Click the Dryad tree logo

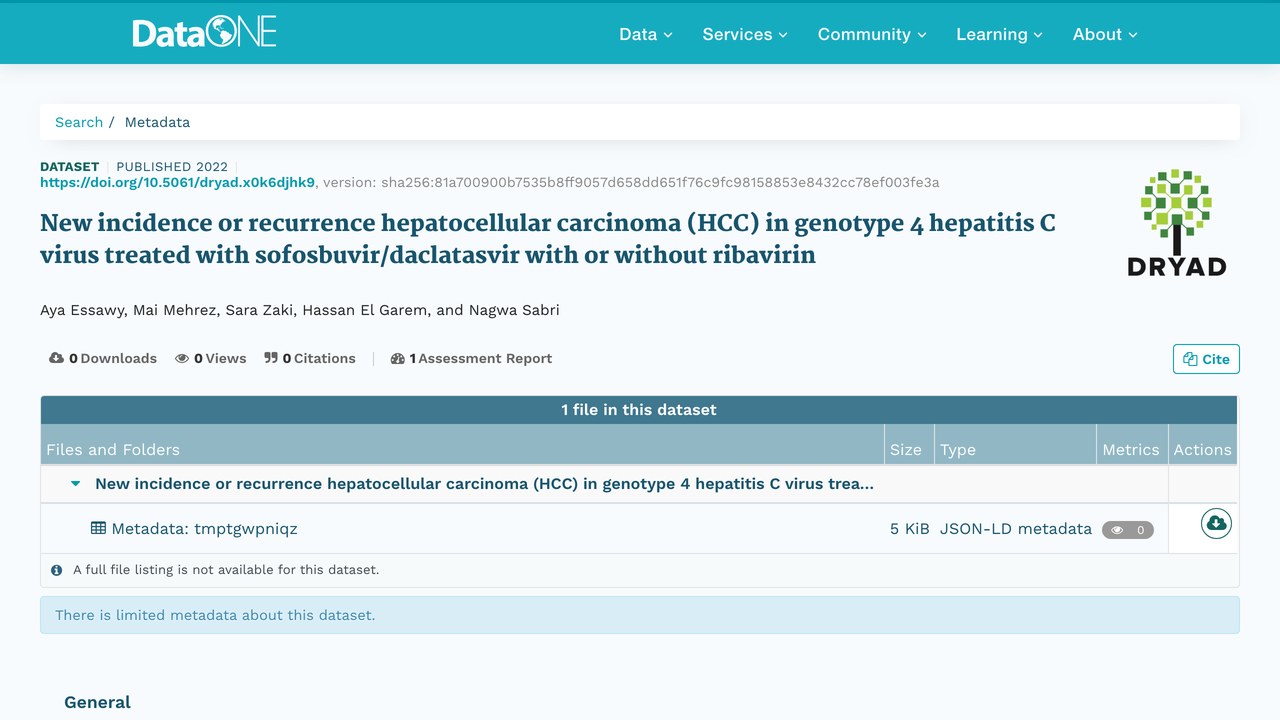point(1176,222)
